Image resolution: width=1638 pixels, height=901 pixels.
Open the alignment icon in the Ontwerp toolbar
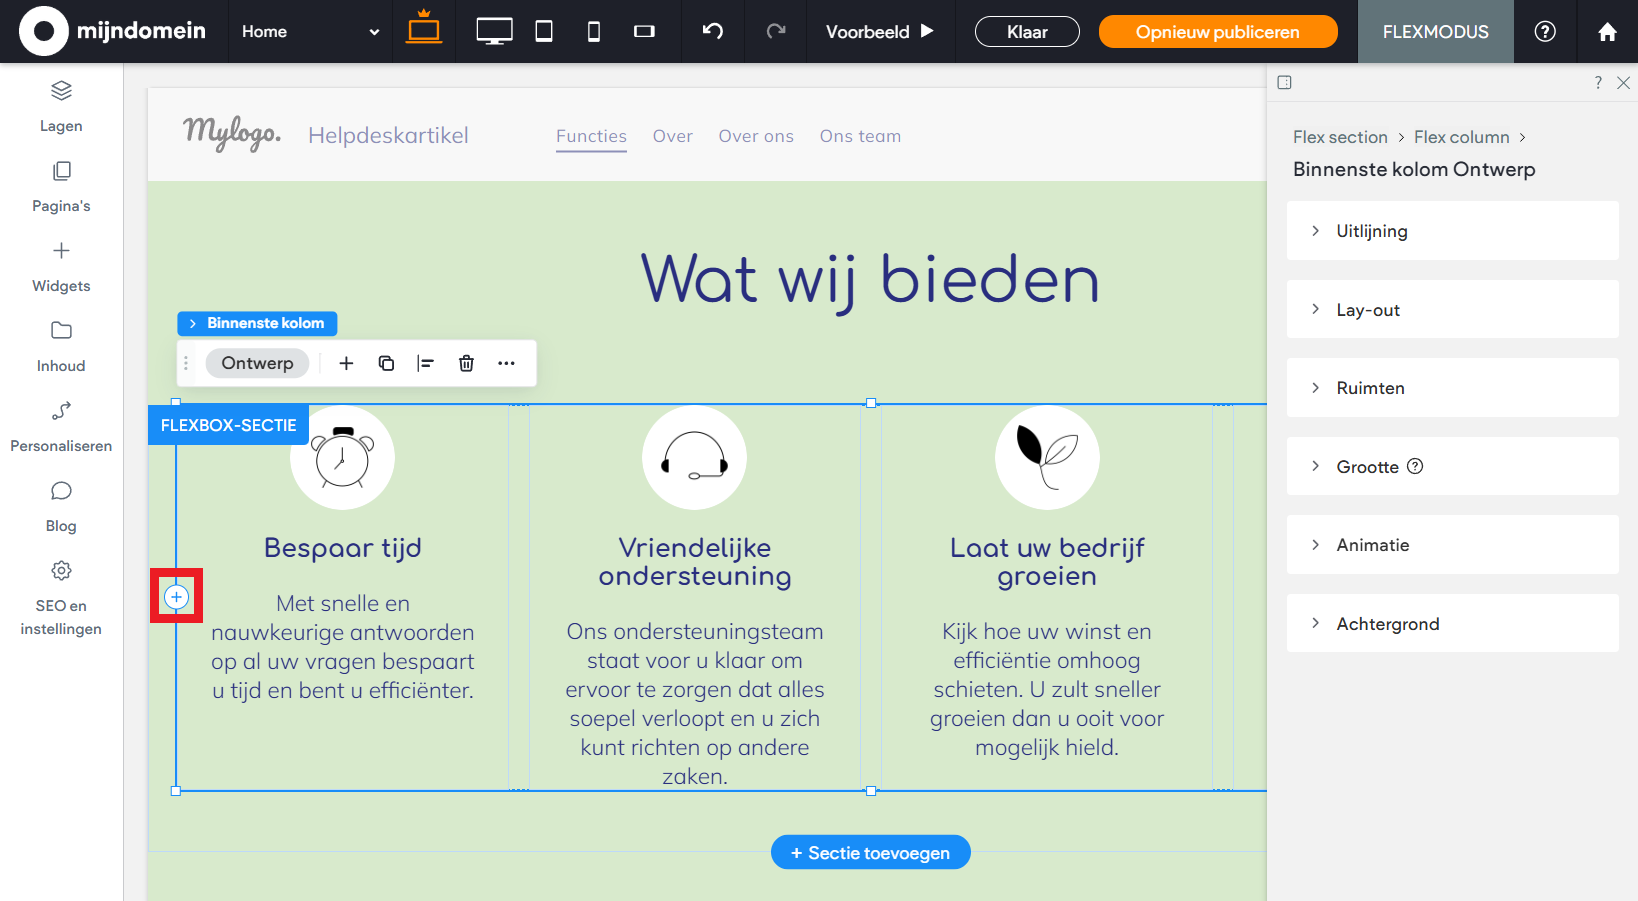coord(426,363)
